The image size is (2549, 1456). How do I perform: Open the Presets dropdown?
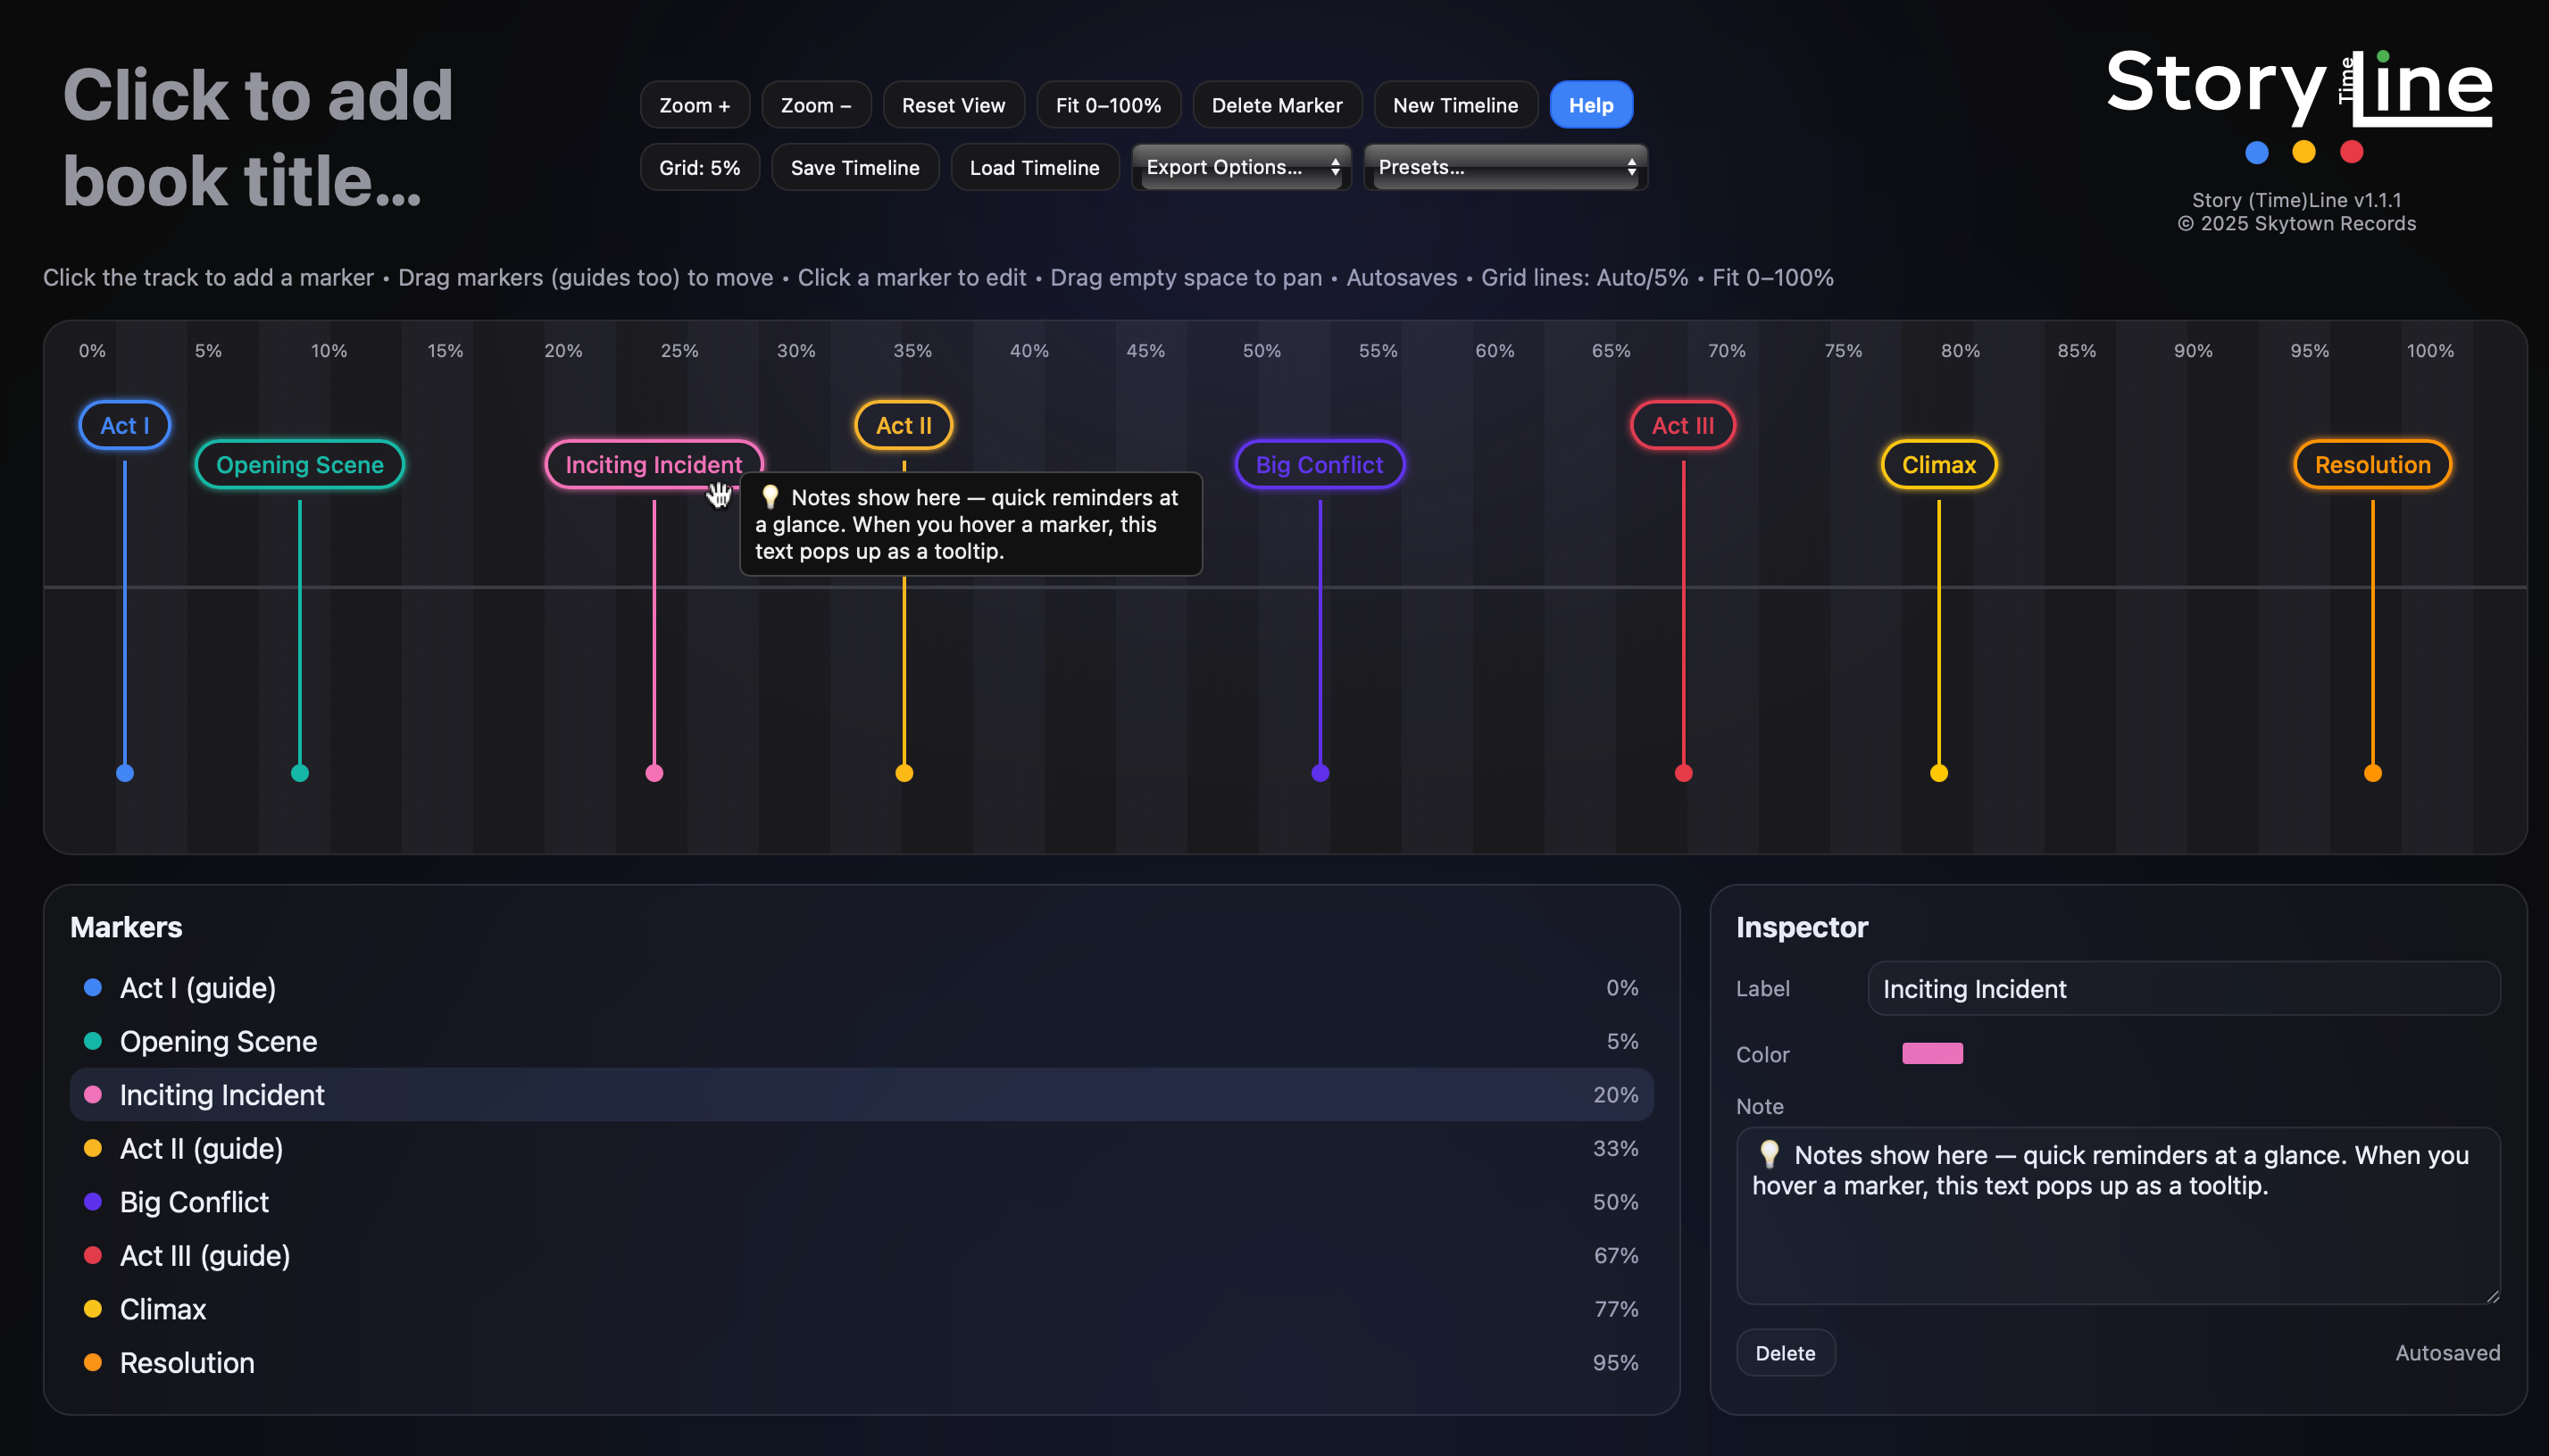point(1505,167)
